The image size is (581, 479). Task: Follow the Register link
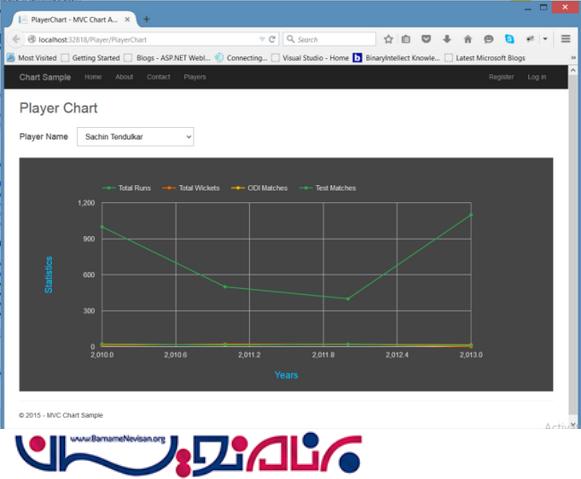coord(501,77)
